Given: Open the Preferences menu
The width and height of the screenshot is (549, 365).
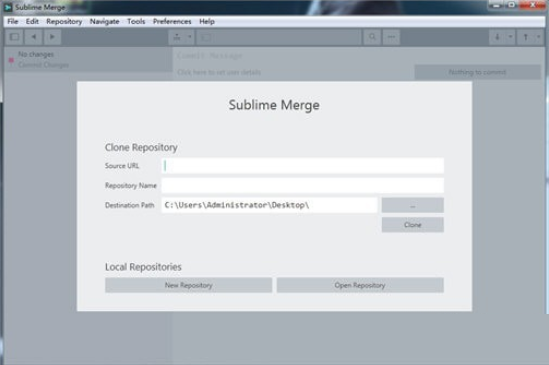Looking at the screenshot, I should pos(172,21).
